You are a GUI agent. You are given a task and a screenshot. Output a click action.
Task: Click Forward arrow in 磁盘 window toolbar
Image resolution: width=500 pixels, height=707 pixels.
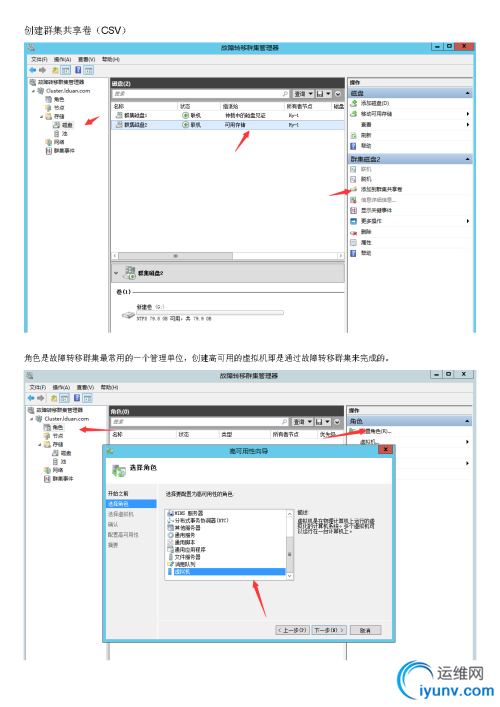[x=42, y=70]
